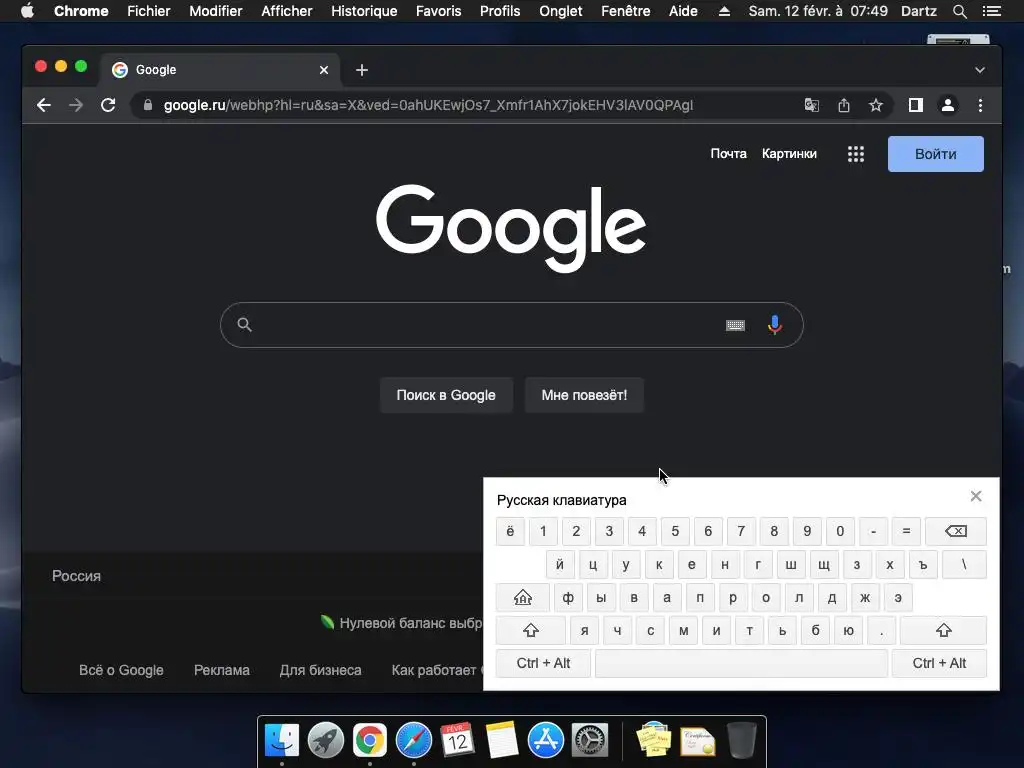
Task: Open a new Chrome tab
Action: pos(362,70)
